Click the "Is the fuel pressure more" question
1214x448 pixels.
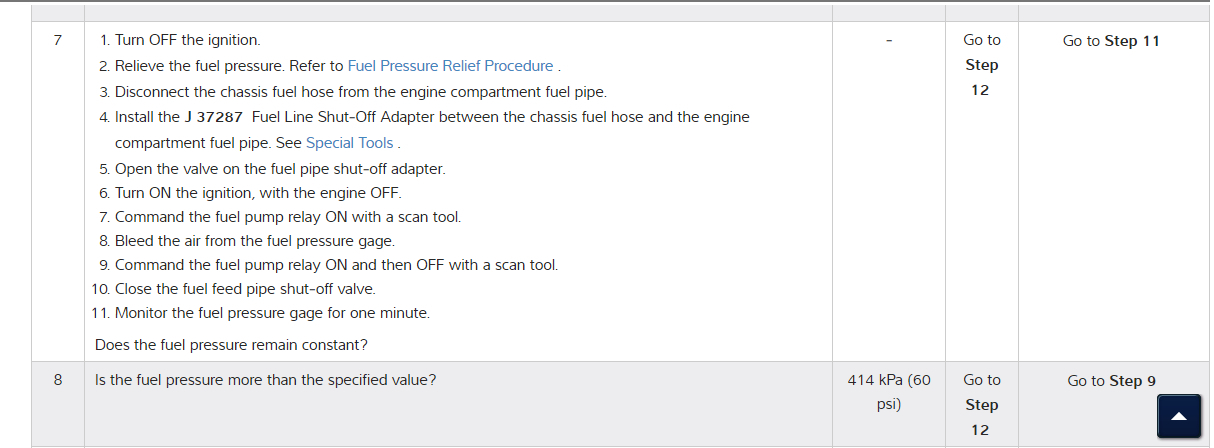tap(265, 381)
